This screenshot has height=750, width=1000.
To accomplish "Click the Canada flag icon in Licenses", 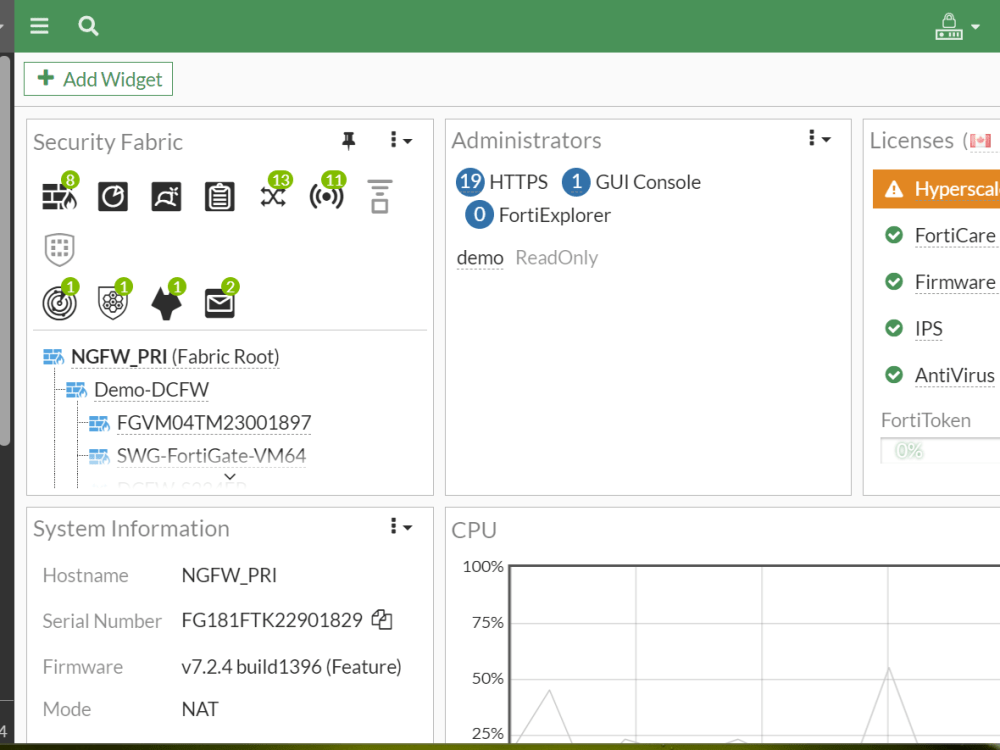I will point(980,140).
